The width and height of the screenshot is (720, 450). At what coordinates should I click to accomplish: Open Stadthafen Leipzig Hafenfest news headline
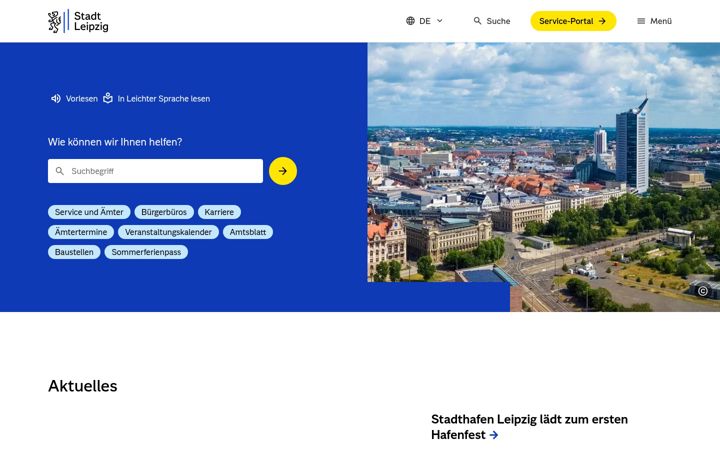529,427
